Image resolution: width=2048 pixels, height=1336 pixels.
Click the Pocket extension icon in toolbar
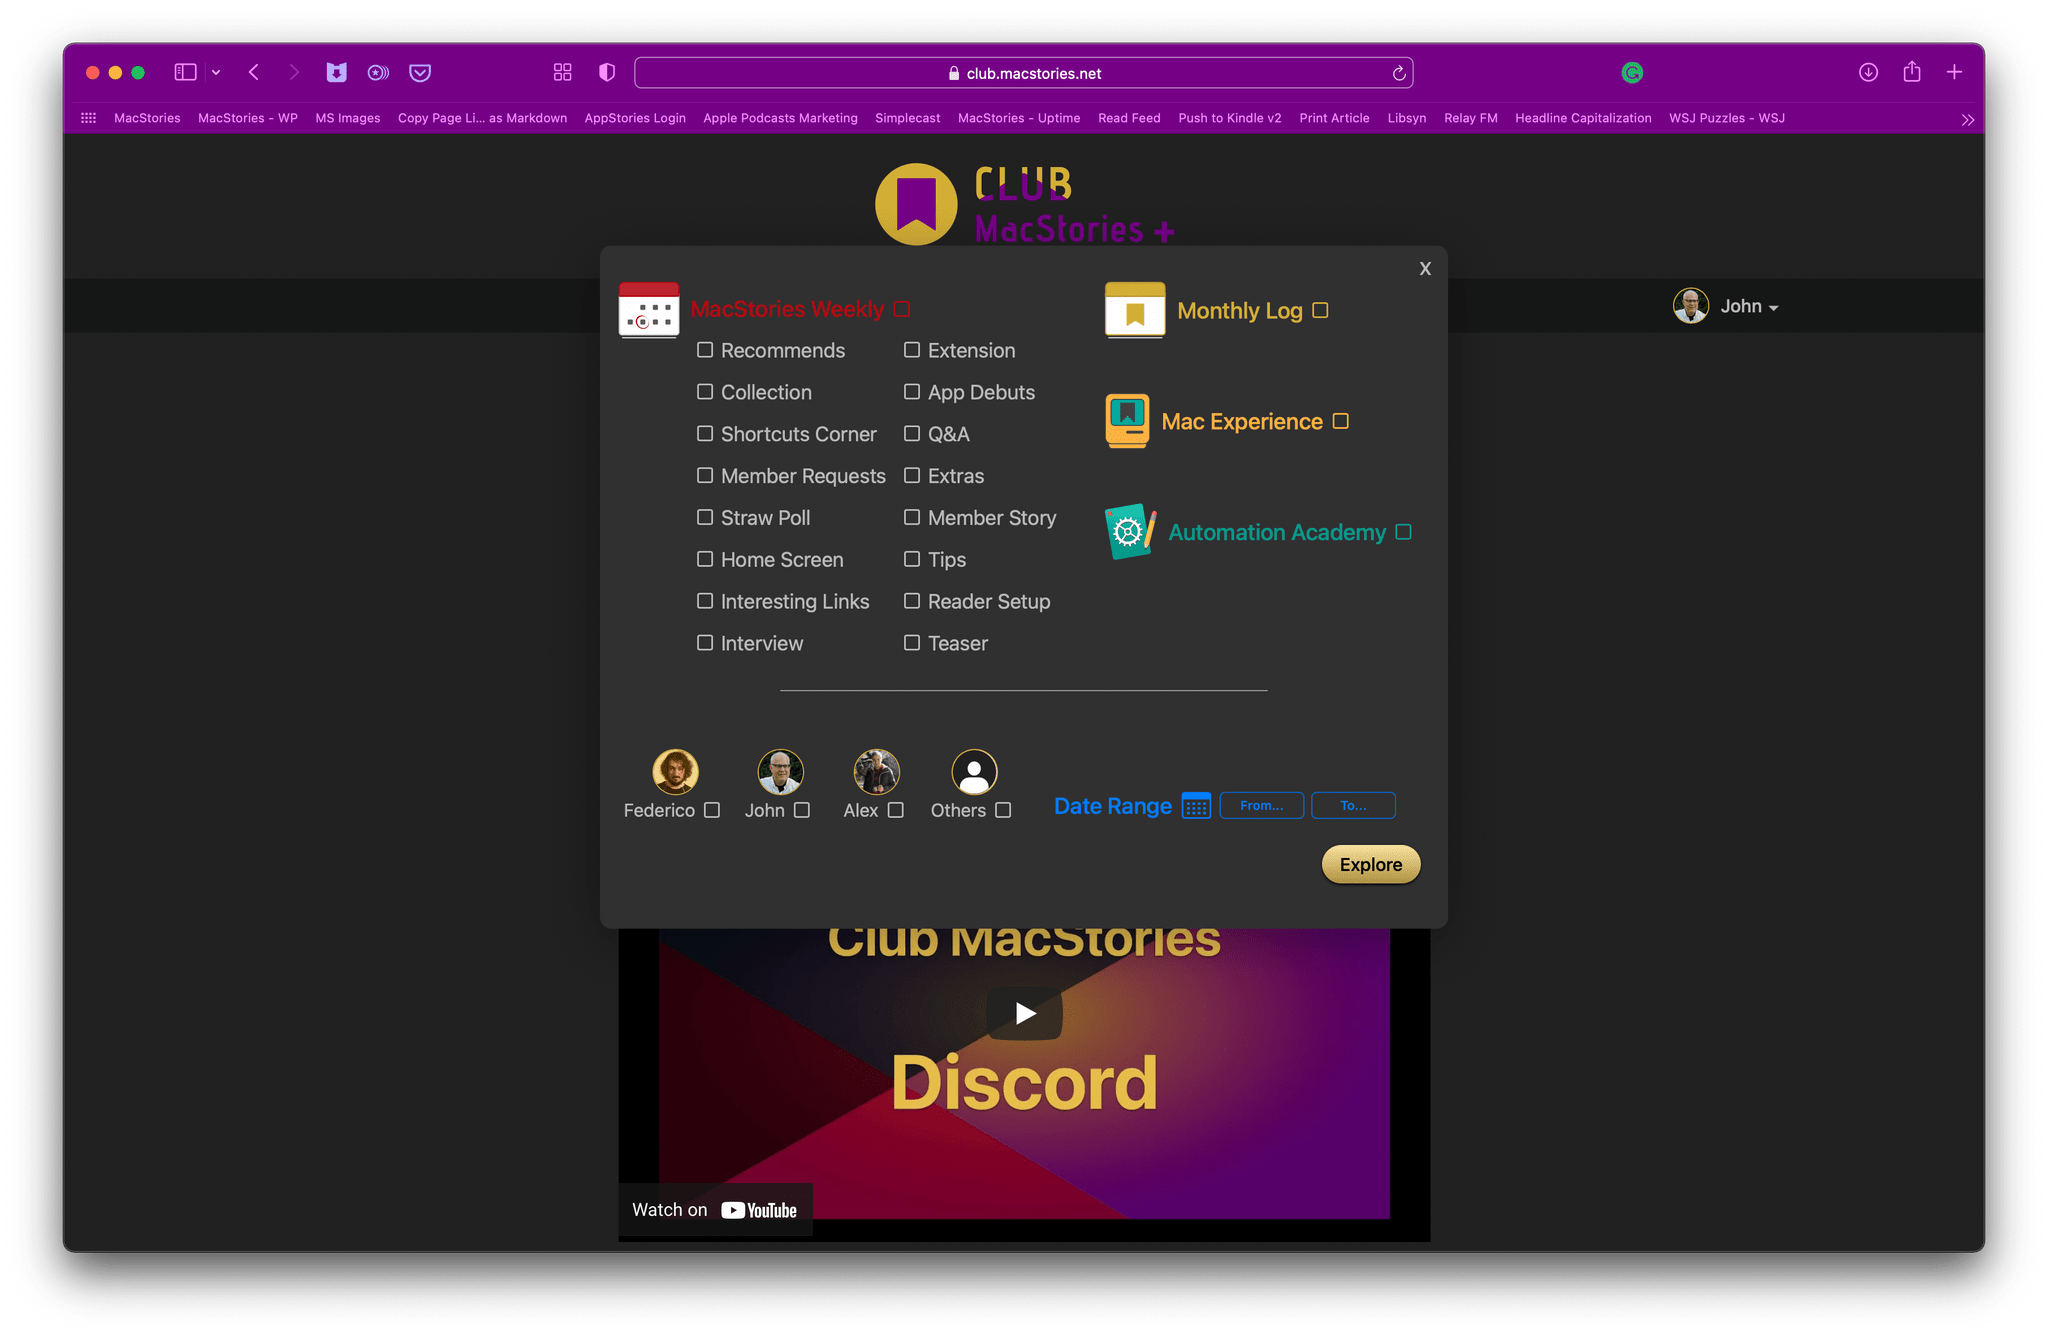[x=420, y=72]
